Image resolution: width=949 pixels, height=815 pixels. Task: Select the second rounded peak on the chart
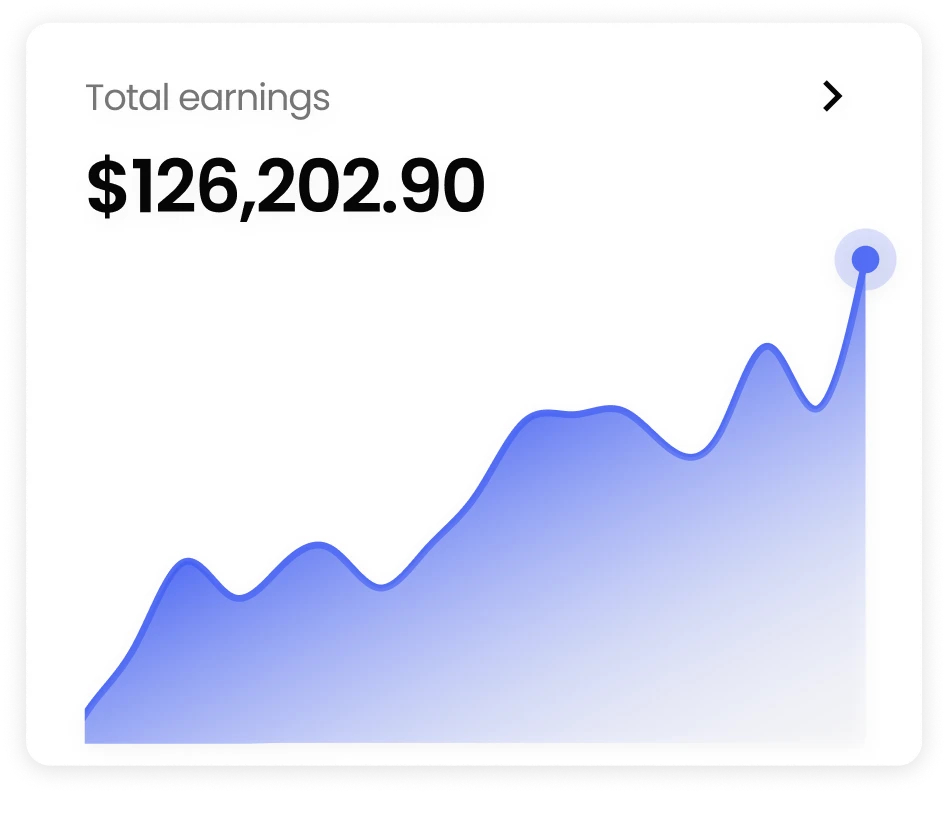click(318, 545)
